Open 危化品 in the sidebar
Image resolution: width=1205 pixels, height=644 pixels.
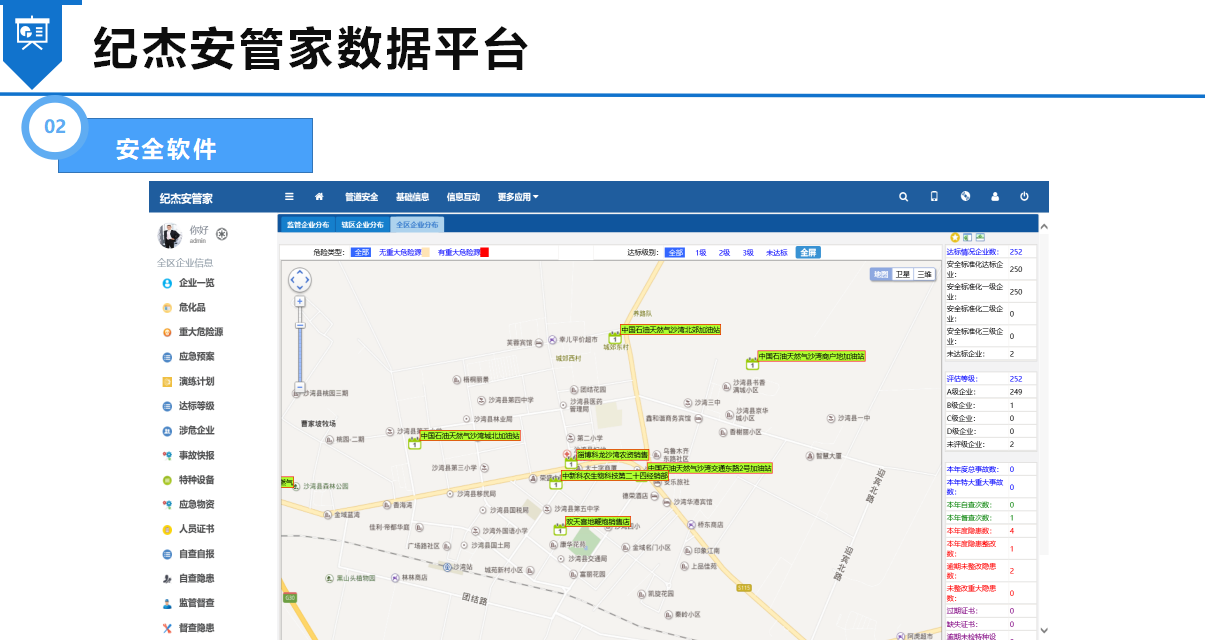pyautogui.click(x=192, y=308)
